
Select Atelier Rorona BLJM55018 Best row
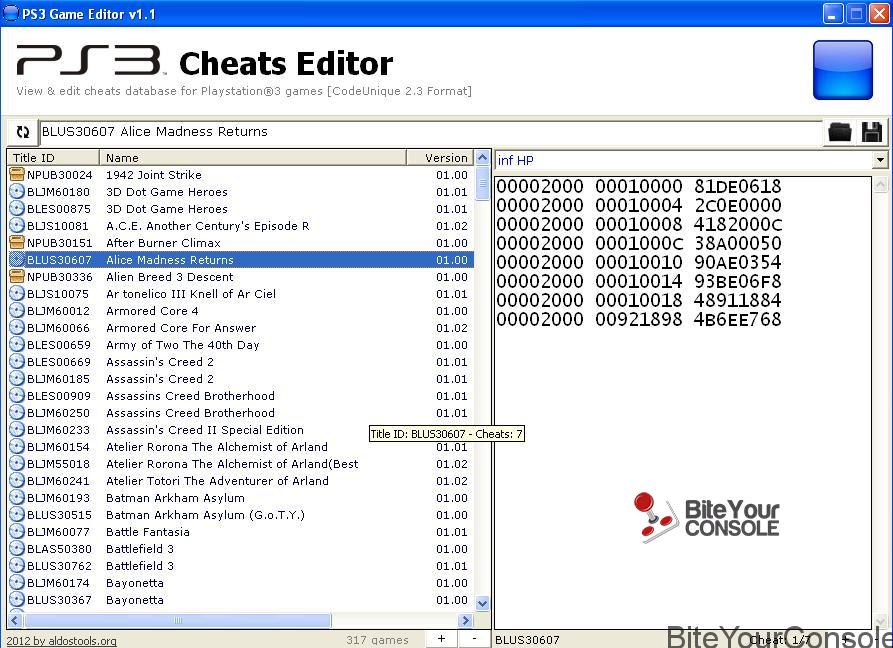click(241, 464)
